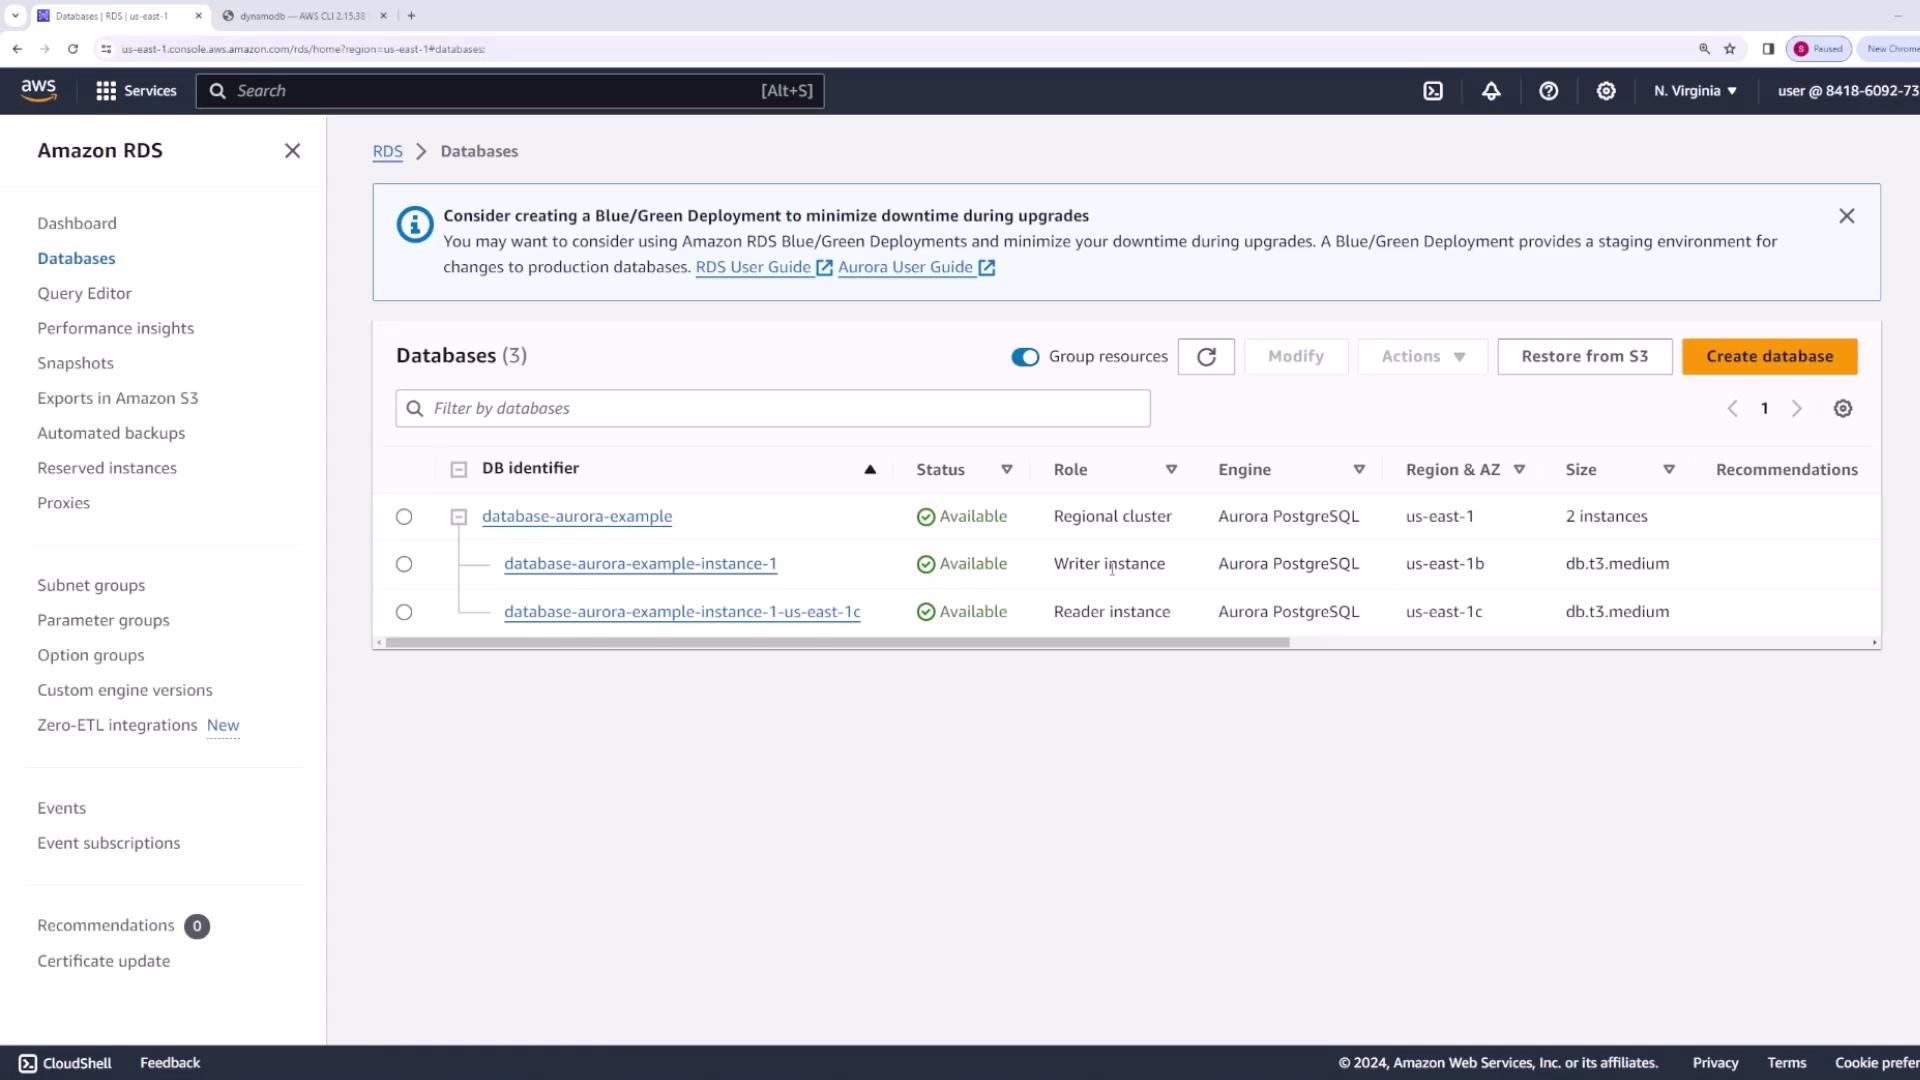The width and height of the screenshot is (1920, 1080).
Task: Refresh the databases list
Action: point(1206,357)
